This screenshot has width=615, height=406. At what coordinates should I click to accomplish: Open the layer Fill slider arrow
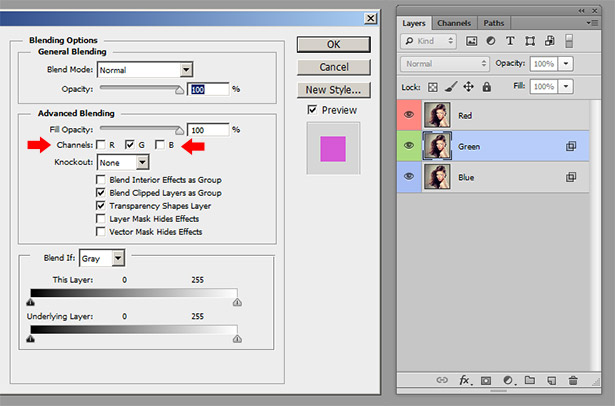point(566,86)
